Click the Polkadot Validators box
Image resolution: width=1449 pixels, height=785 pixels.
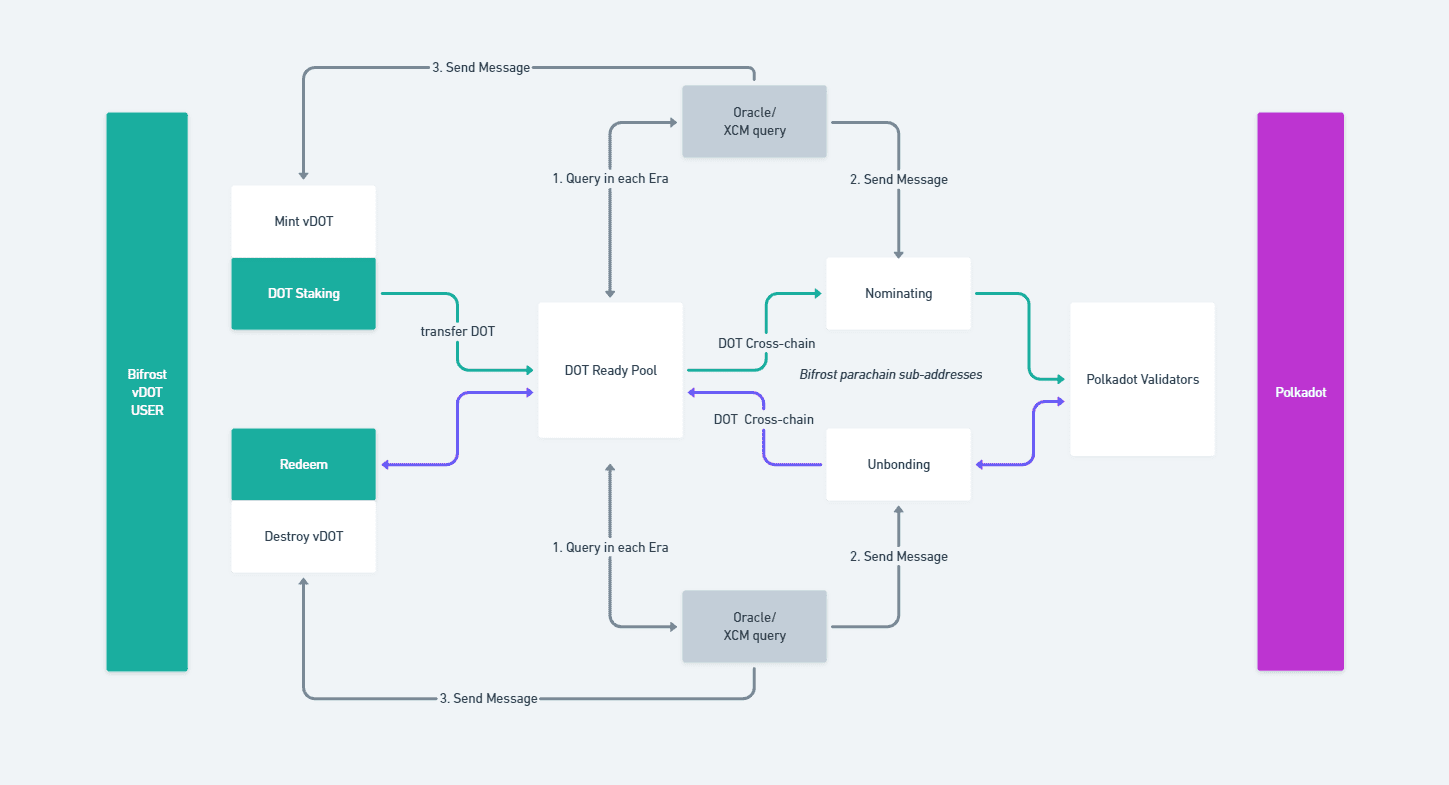pyautogui.click(x=1142, y=379)
